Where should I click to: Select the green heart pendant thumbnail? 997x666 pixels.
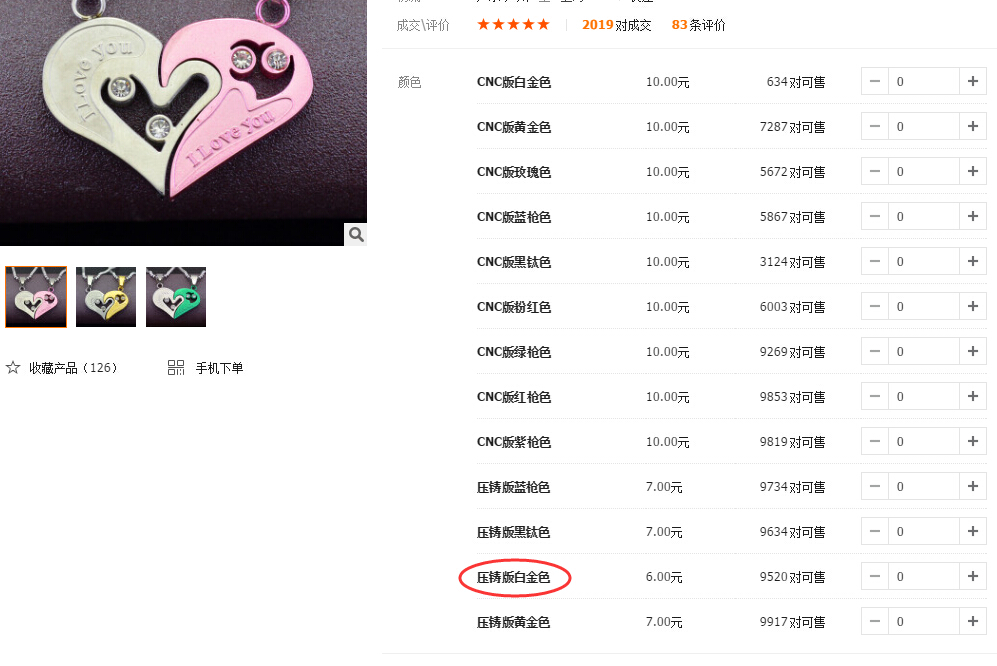click(176, 297)
